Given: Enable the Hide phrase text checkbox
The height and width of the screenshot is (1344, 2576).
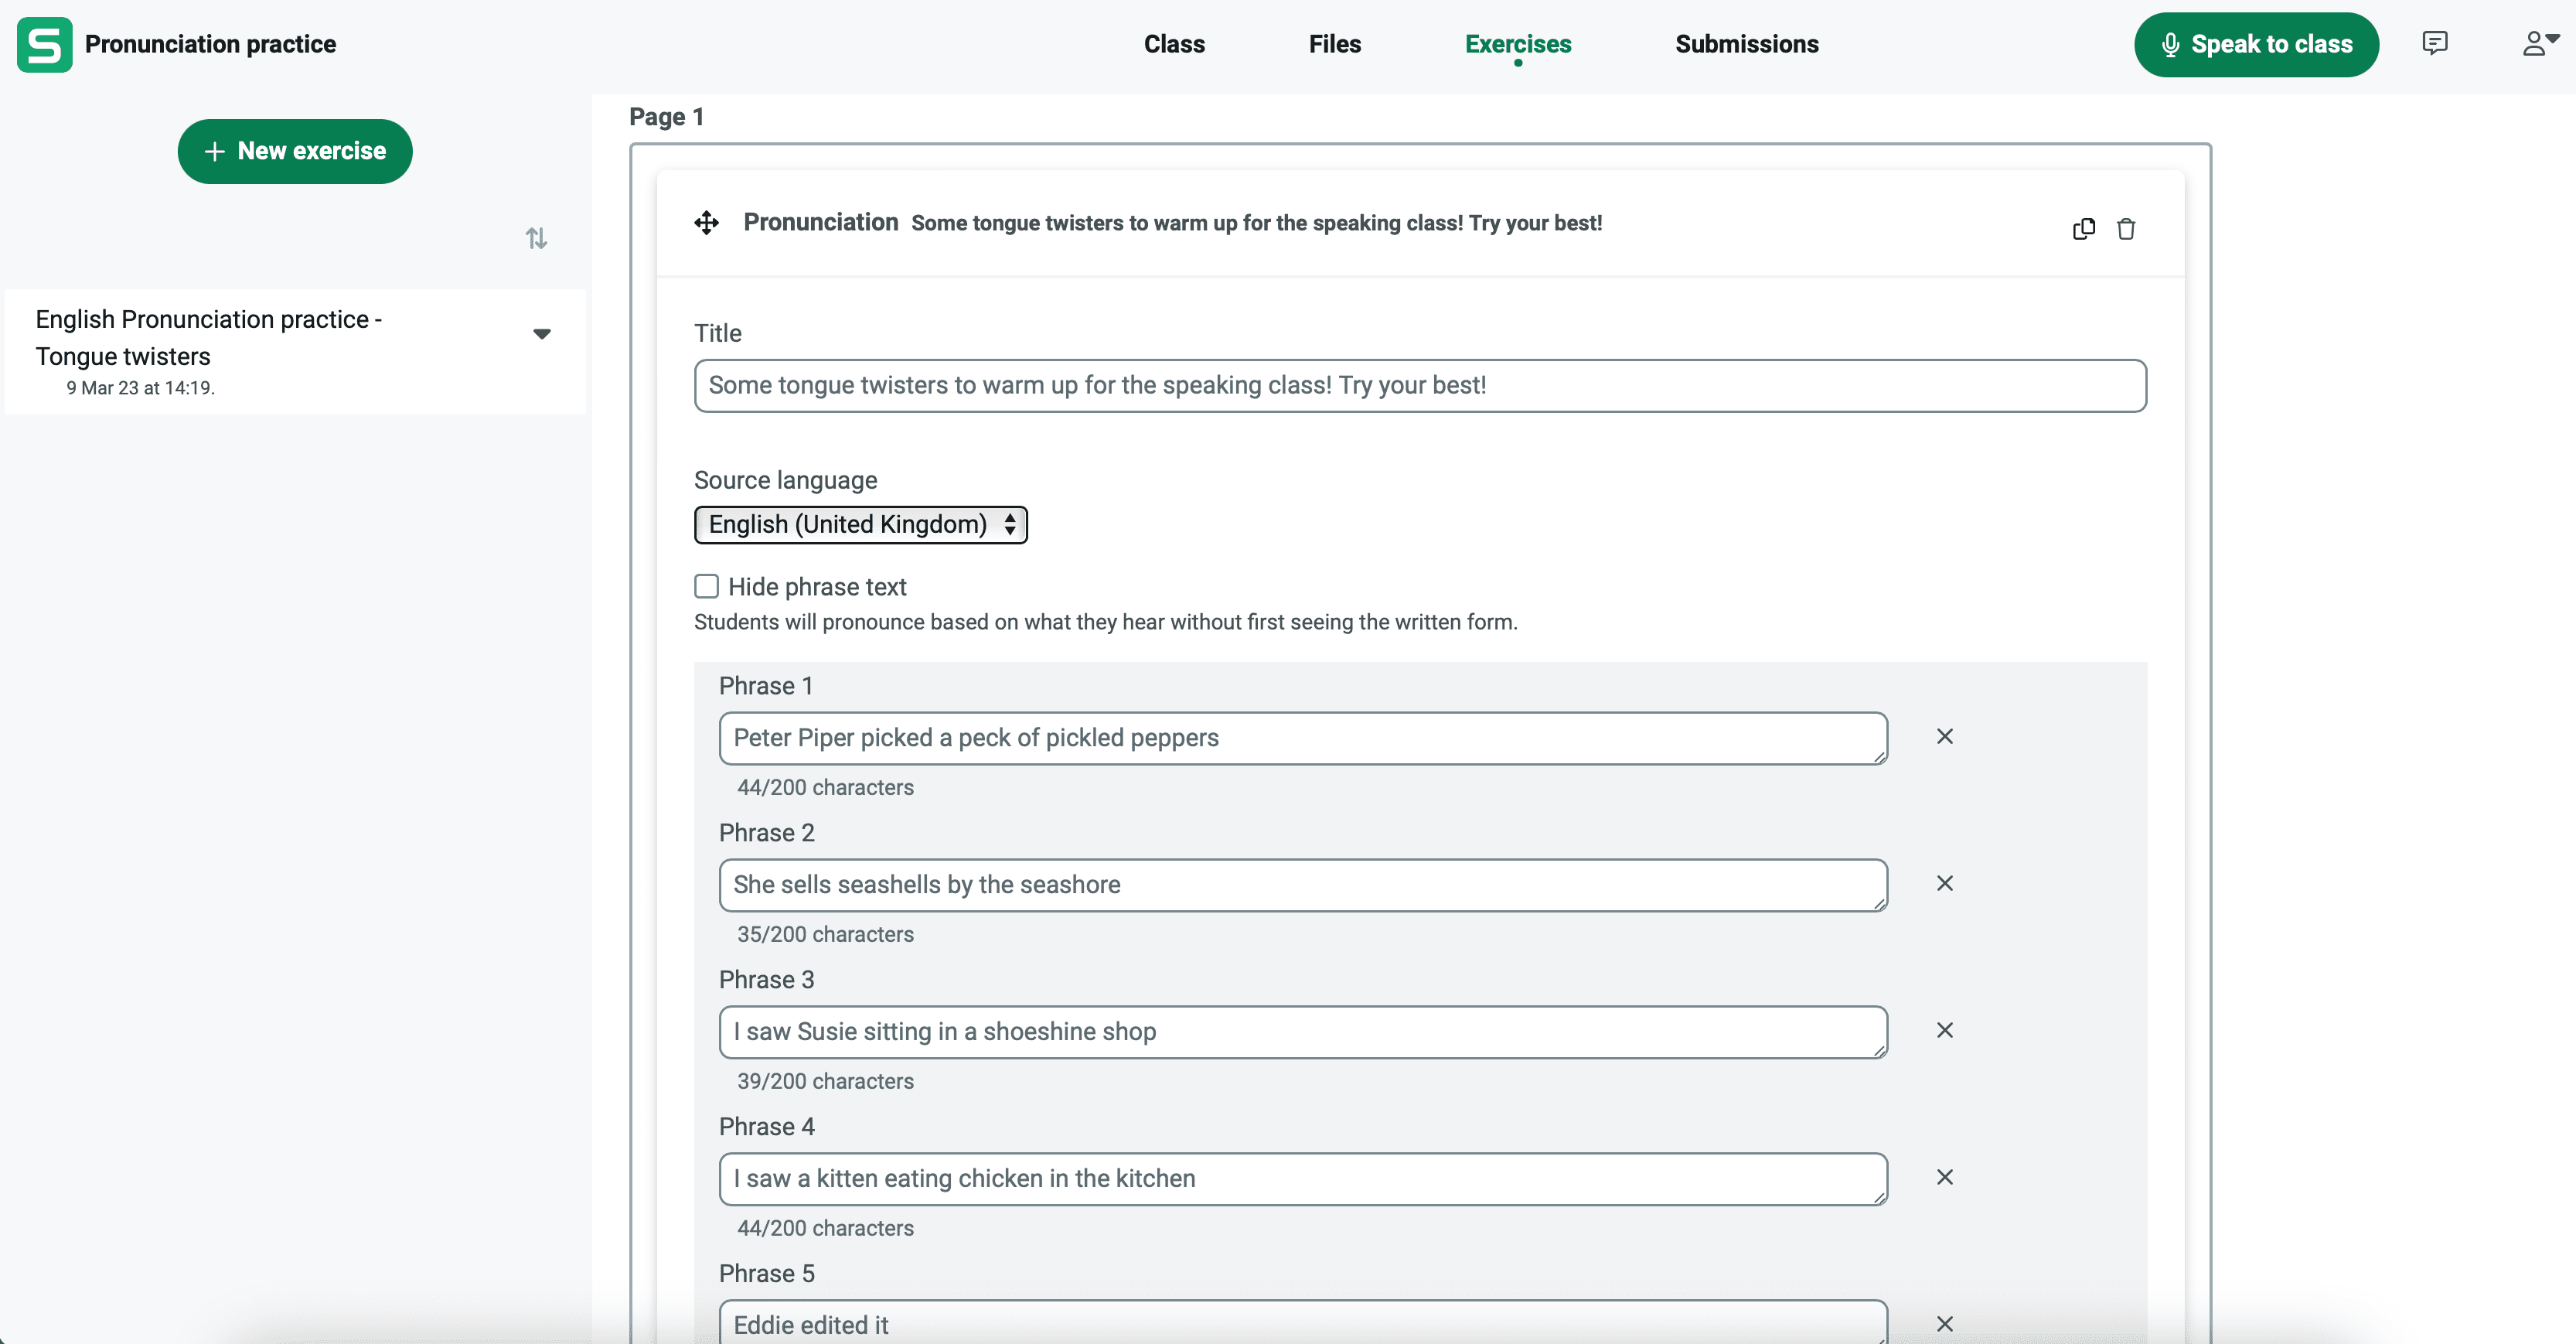Looking at the screenshot, I should pyautogui.click(x=707, y=586).
